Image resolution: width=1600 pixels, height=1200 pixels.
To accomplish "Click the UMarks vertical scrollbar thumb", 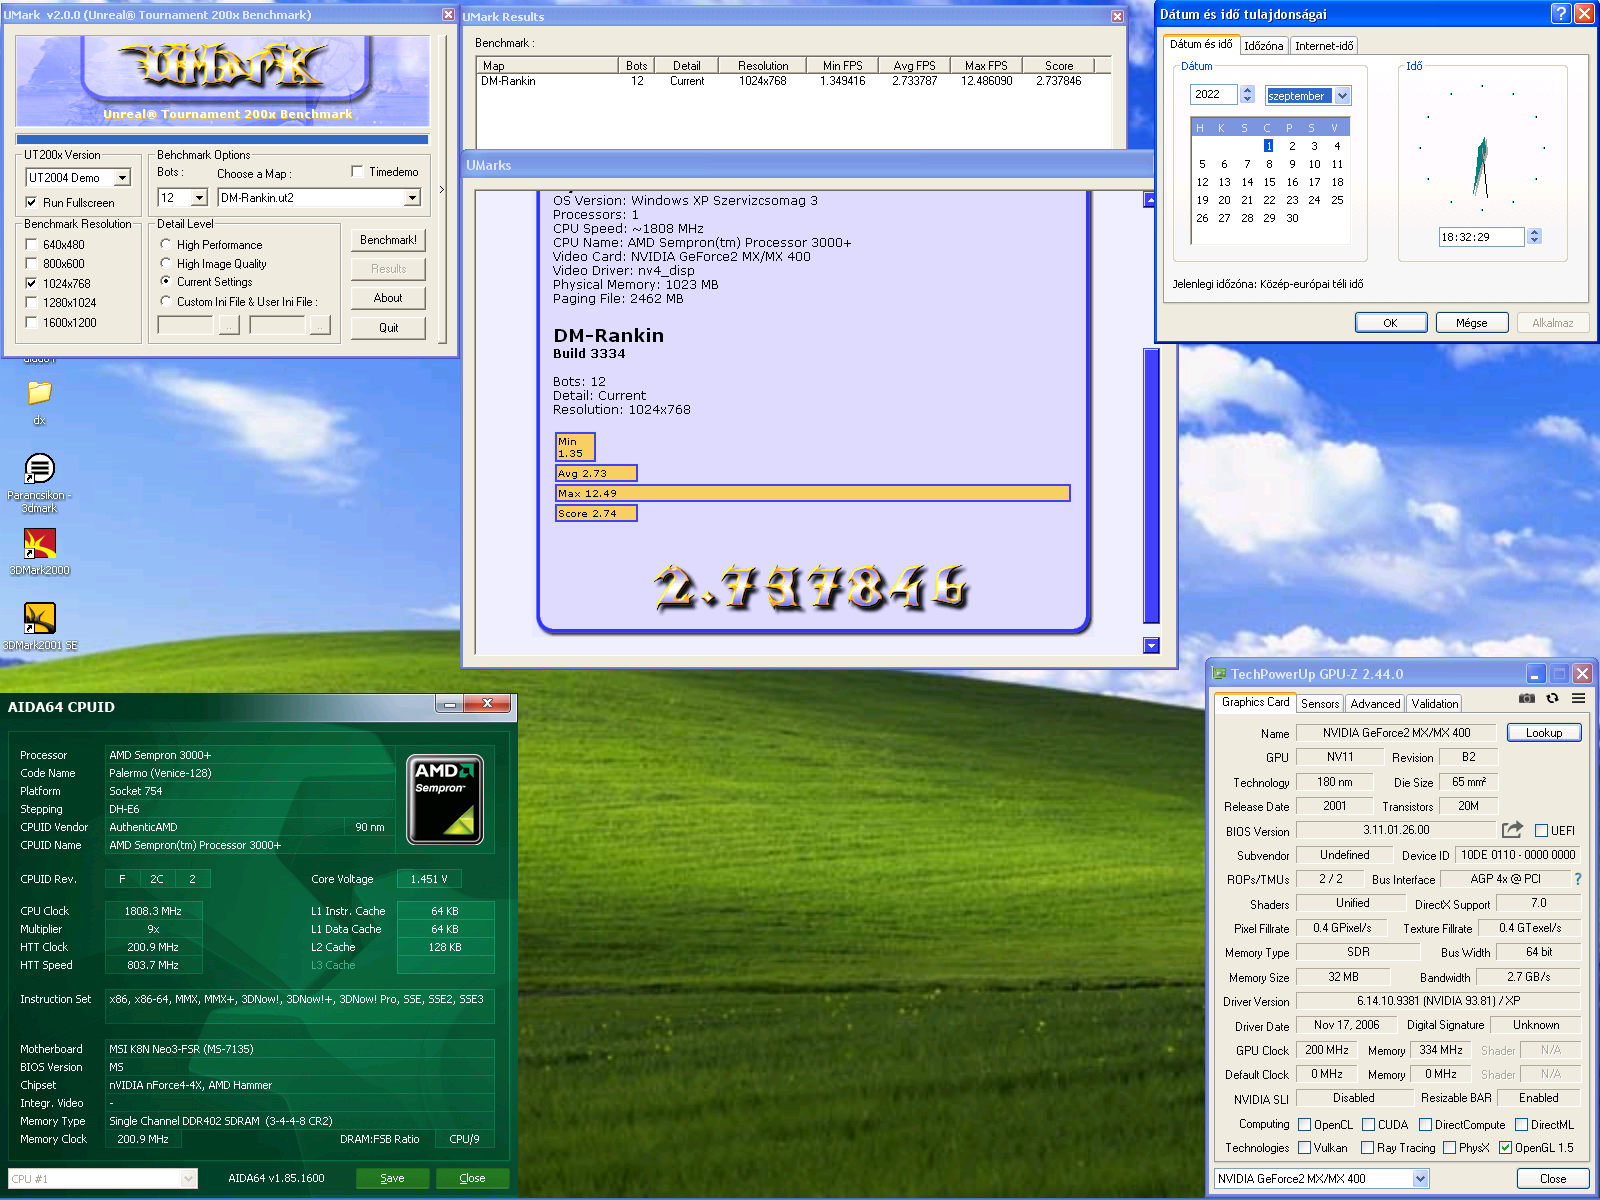I will point(1150,487).
